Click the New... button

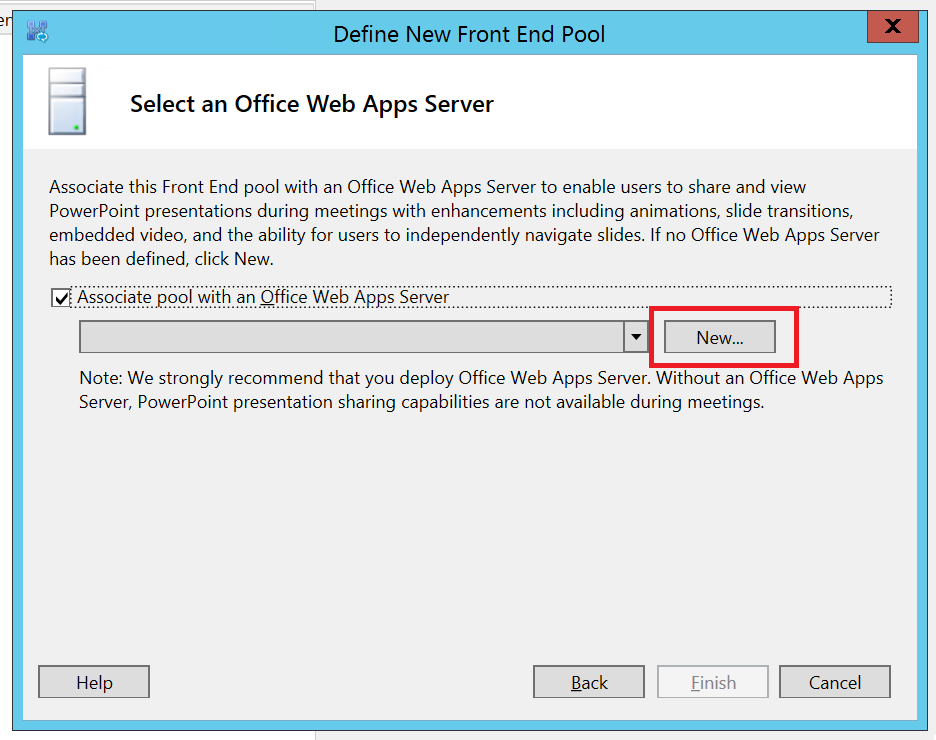point(720,337)
